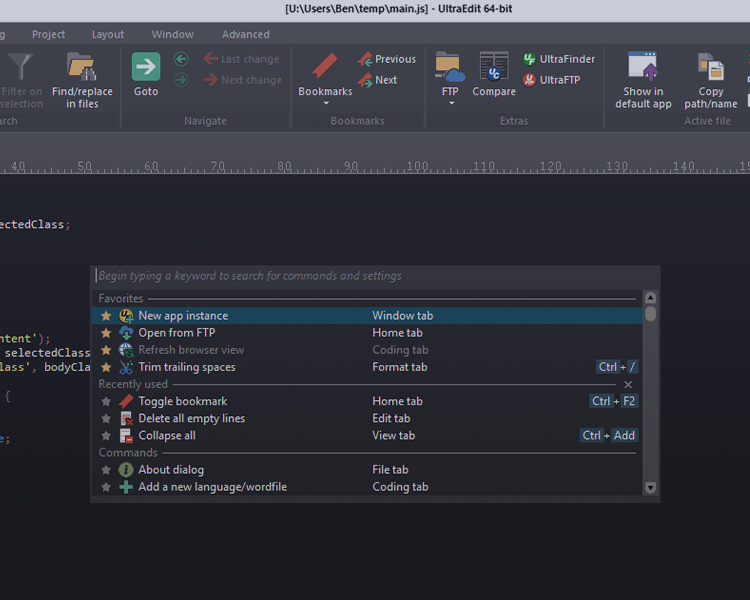Click the command list scroll down arrow
Viewport: 750px width, 600px height.
pos(650,488)
